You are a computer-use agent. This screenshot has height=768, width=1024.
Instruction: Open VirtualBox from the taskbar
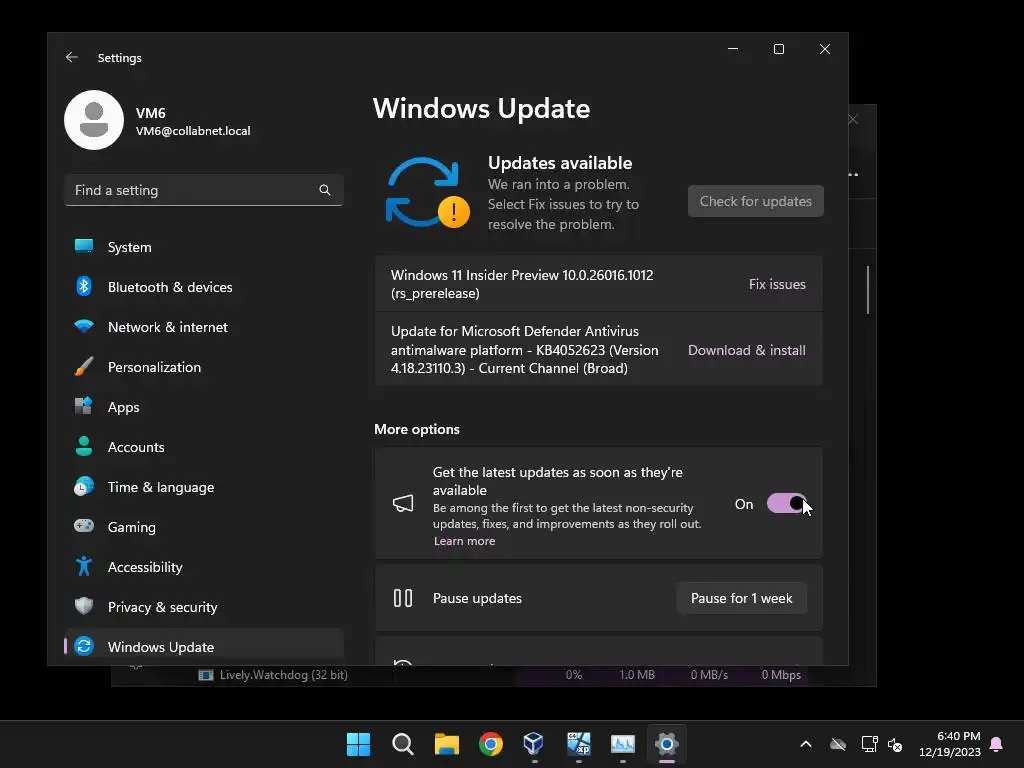(534, 744)
